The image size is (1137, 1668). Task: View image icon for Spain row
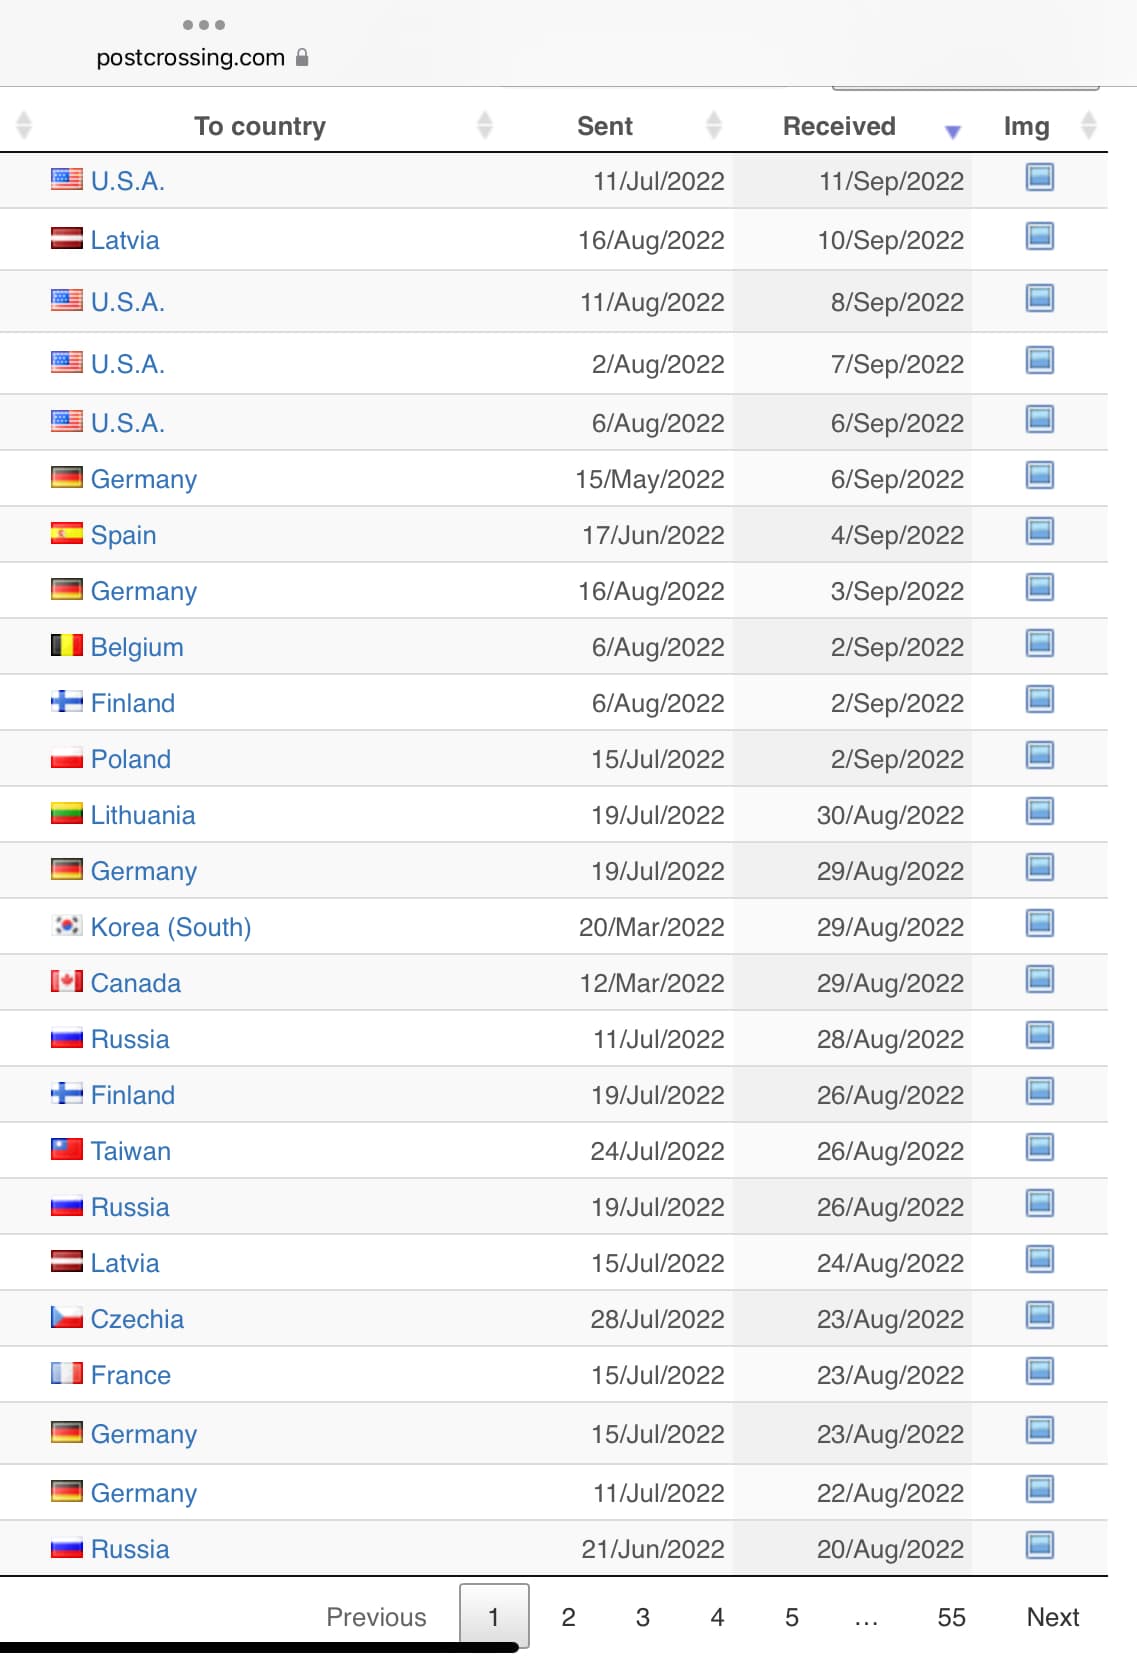click(1040, 531)
